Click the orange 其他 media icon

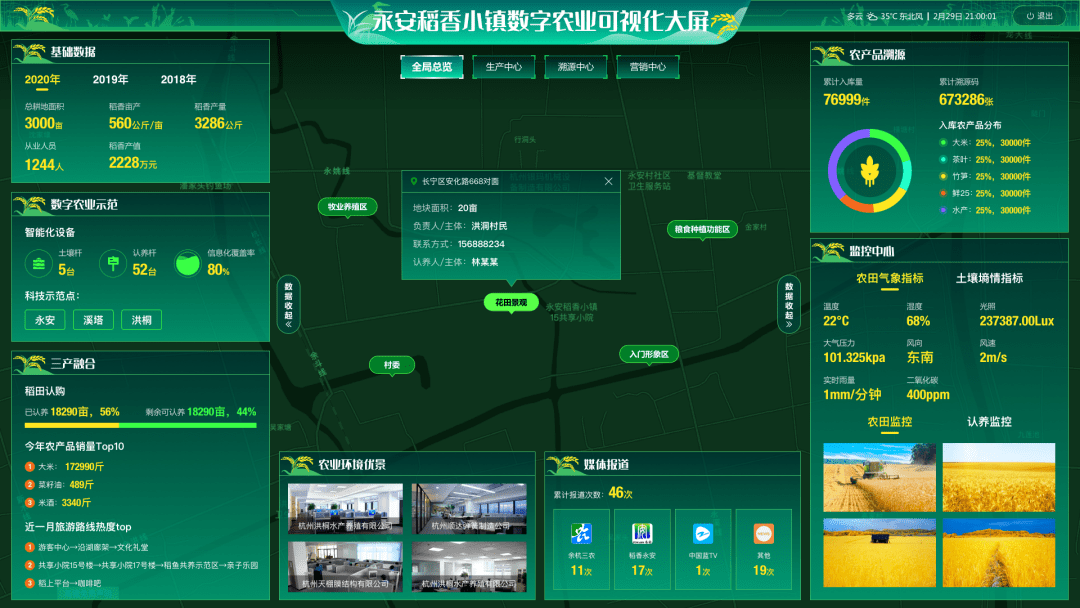(764, 534)
